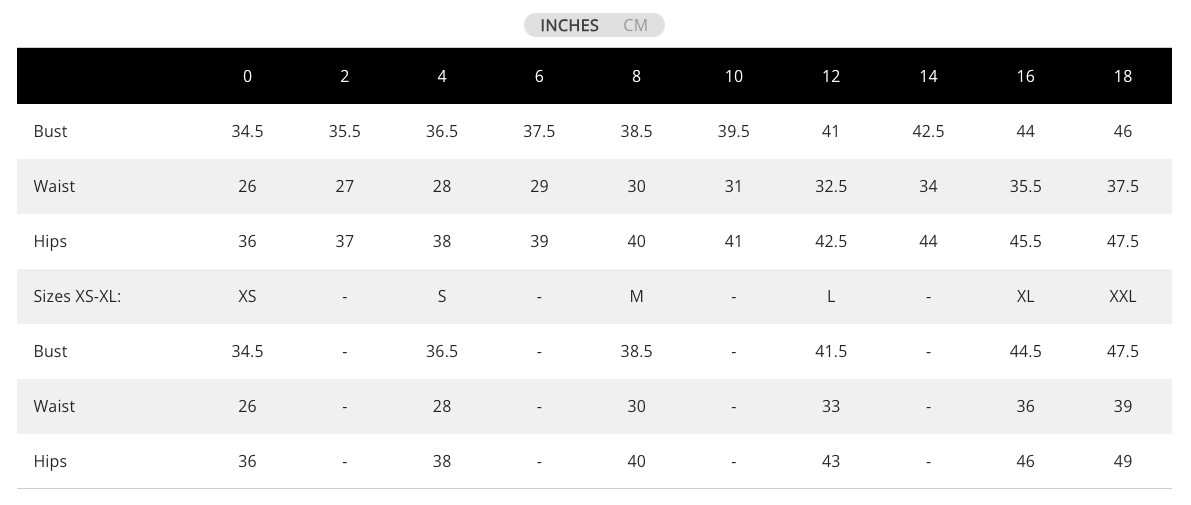1191x505 pixels.
Task: Click the Sizes XS-XL row label
Action: tap(77, 296)
